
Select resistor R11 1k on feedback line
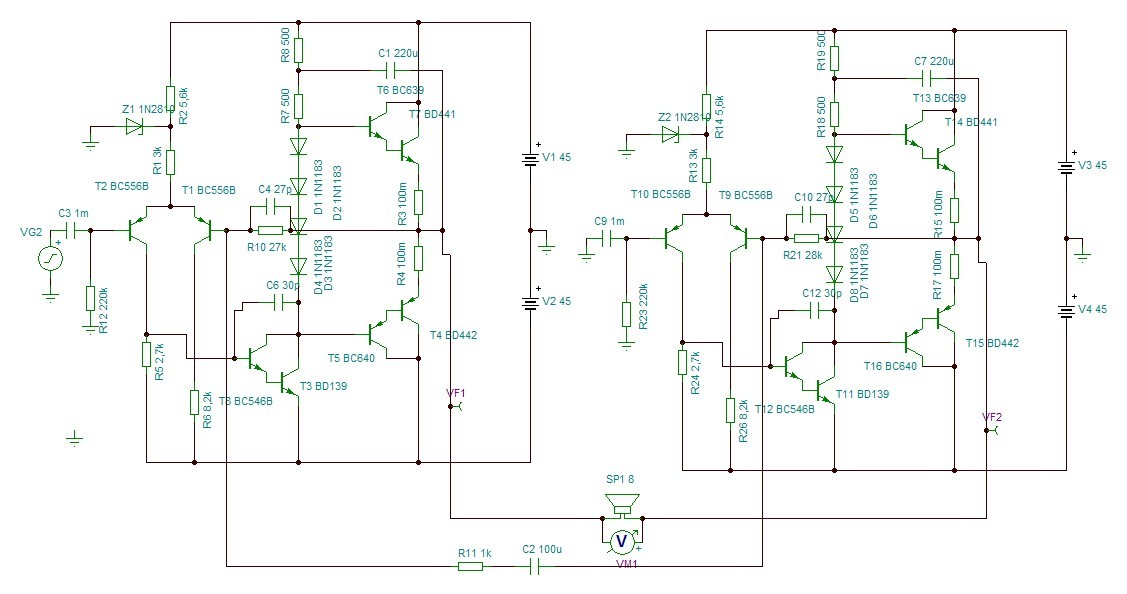(x=471, y=567)
